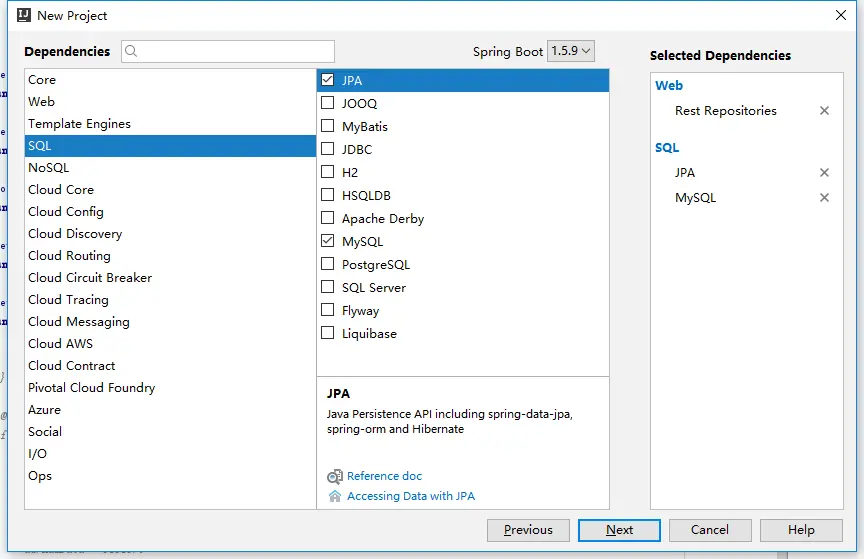Click MySQL entry in Selected Dependencies
864x559 pixels.
coord(695,197)
